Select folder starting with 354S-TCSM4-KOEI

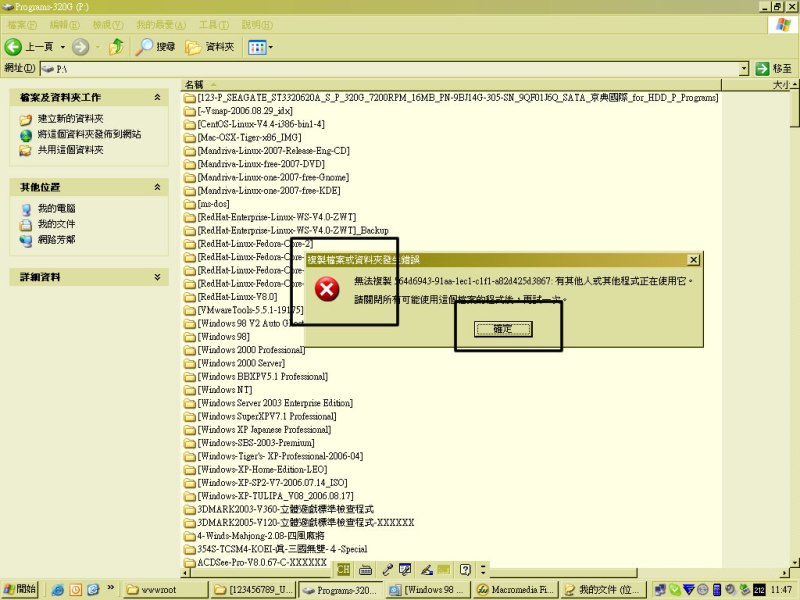tap(283, 549)
